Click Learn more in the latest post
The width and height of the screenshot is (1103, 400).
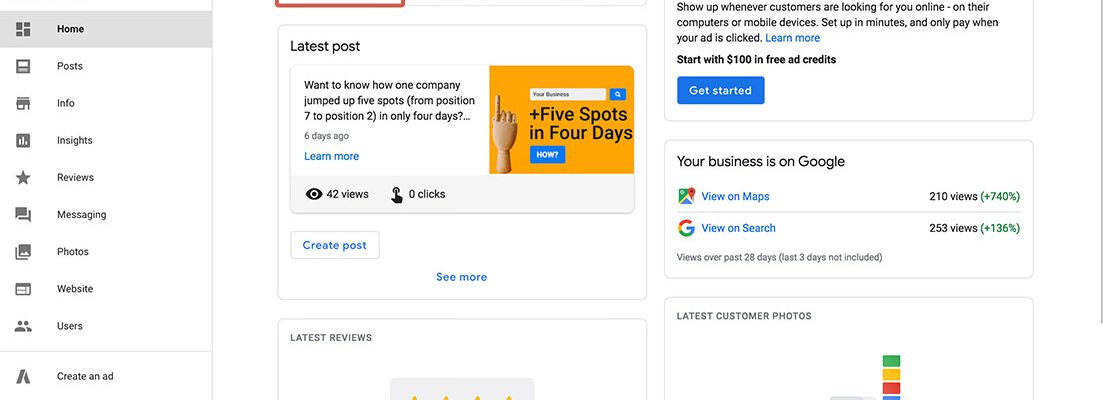coord(331,156)
